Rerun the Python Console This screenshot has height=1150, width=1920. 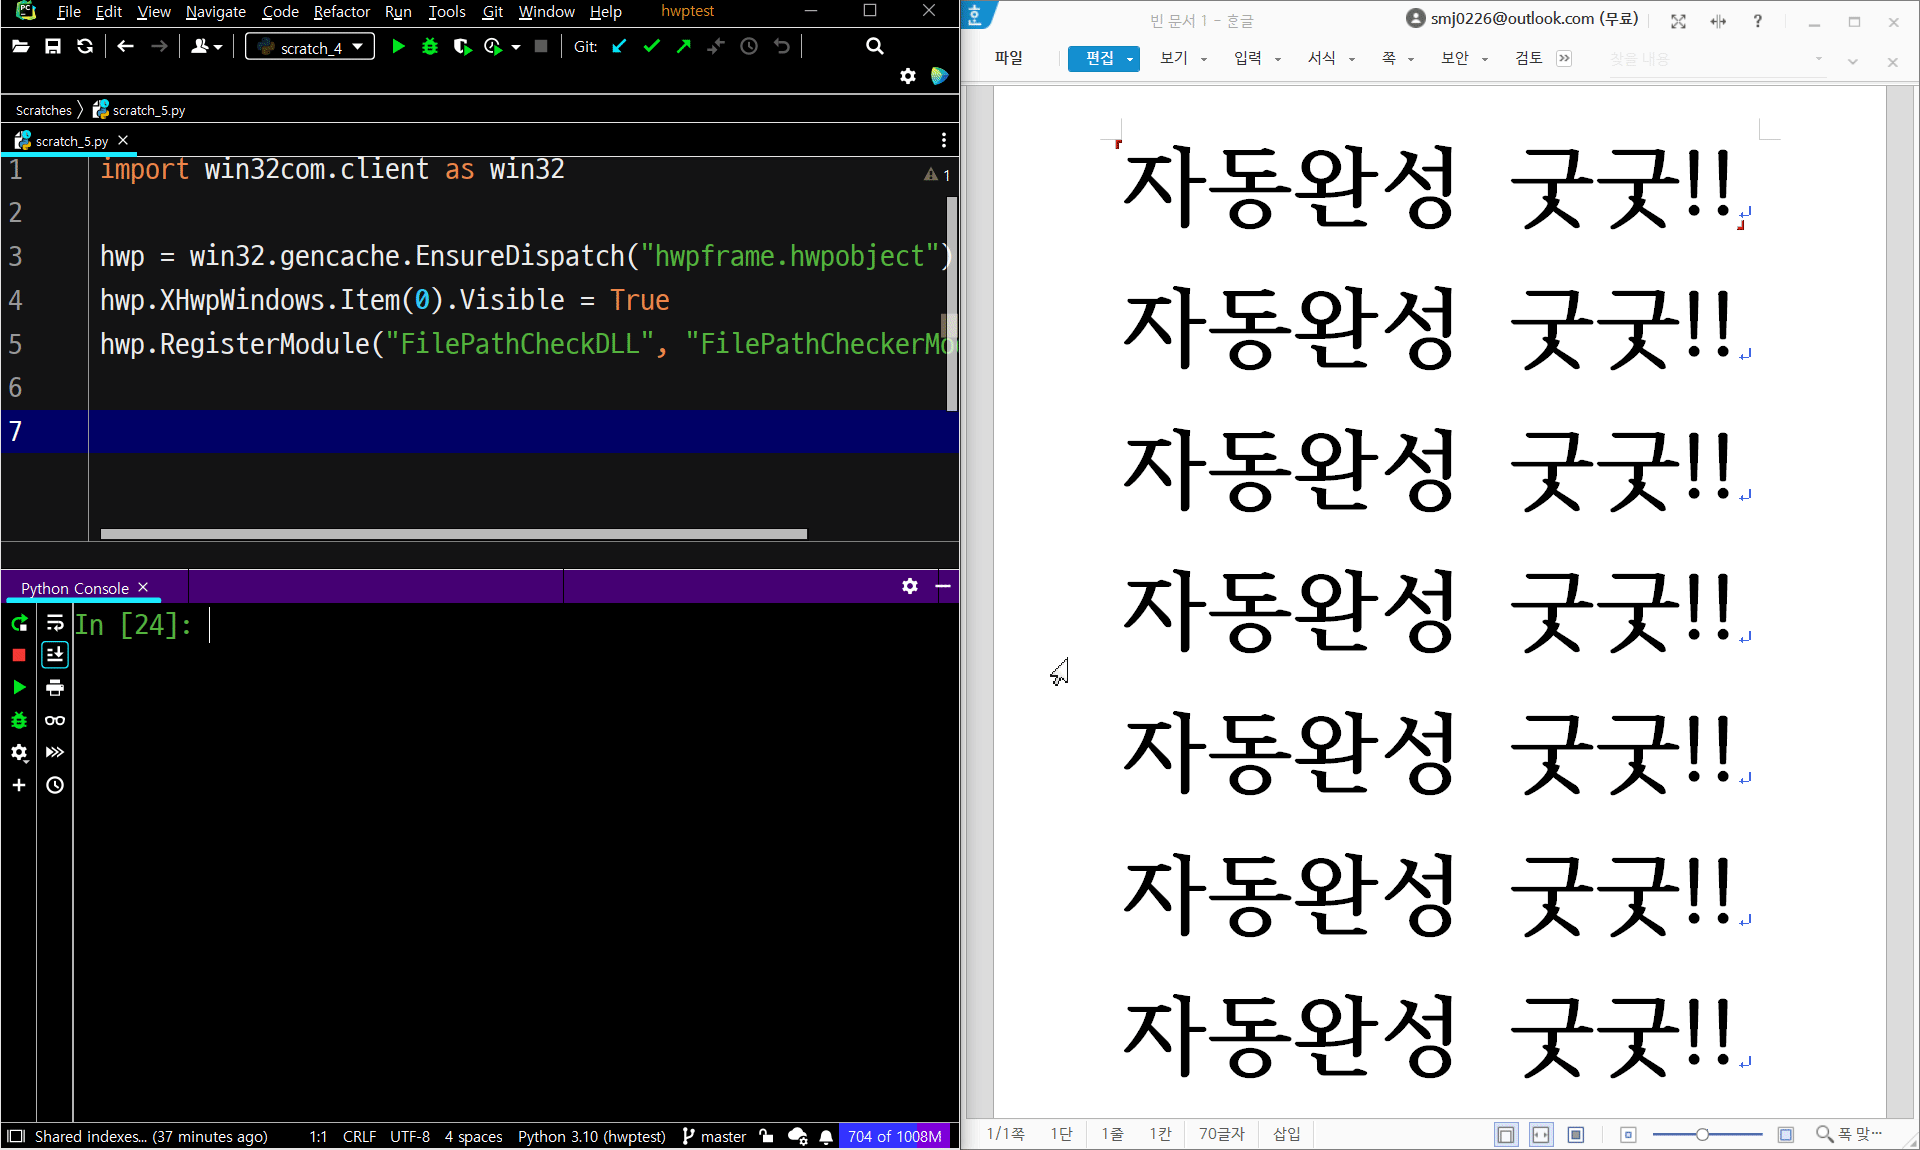pyautogui.click(x=19, y=623)
